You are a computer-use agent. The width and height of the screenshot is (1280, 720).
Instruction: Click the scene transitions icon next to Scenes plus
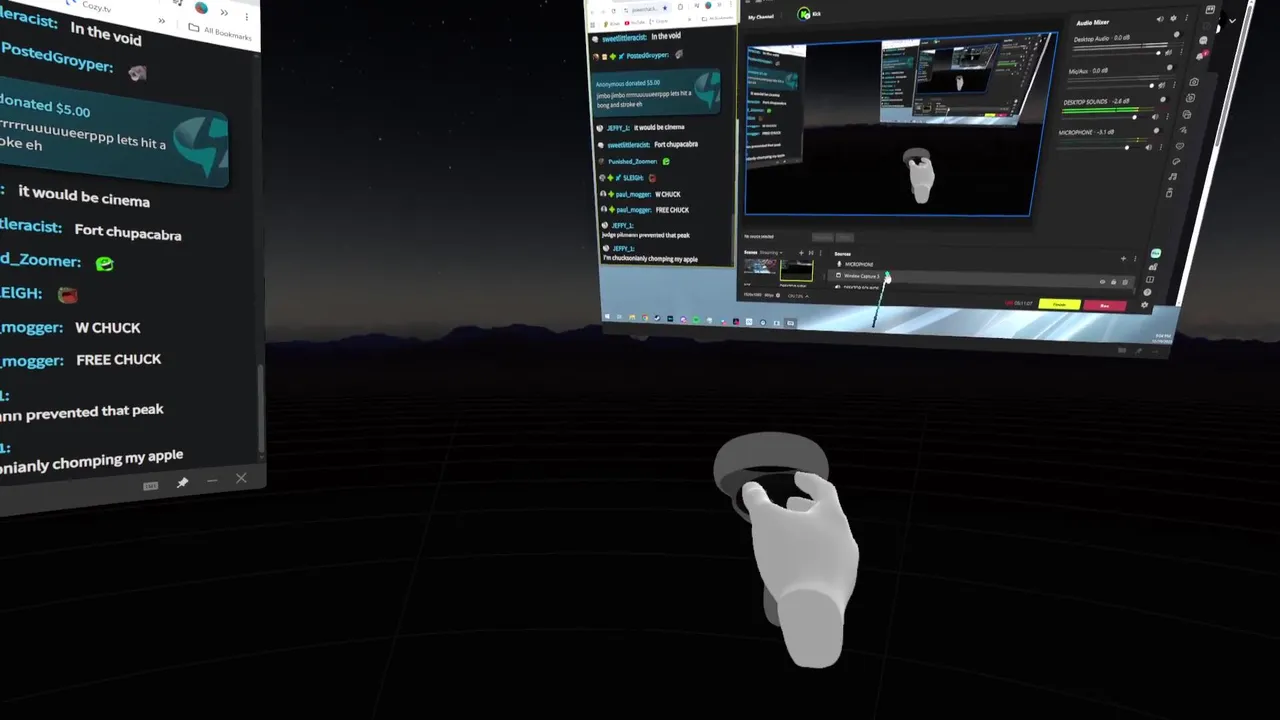[x=811, y=253]
